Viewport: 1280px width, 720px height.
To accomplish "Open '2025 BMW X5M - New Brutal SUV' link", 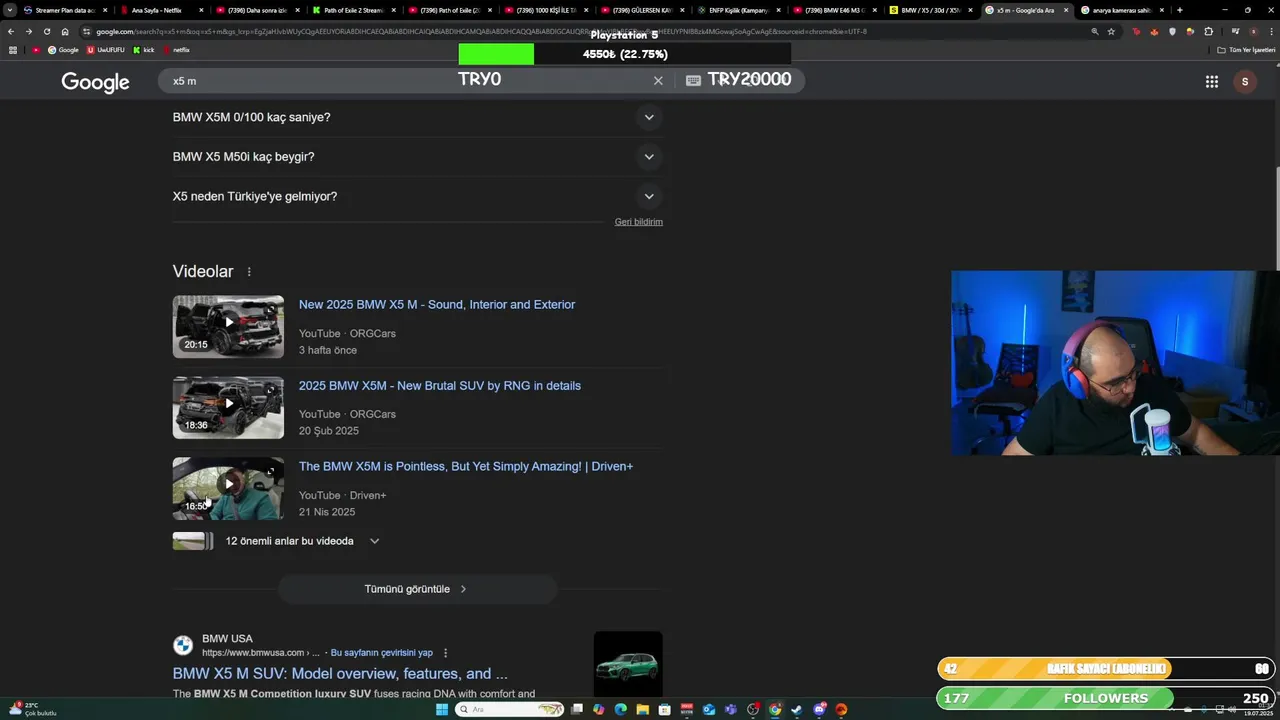I will 440,385.
